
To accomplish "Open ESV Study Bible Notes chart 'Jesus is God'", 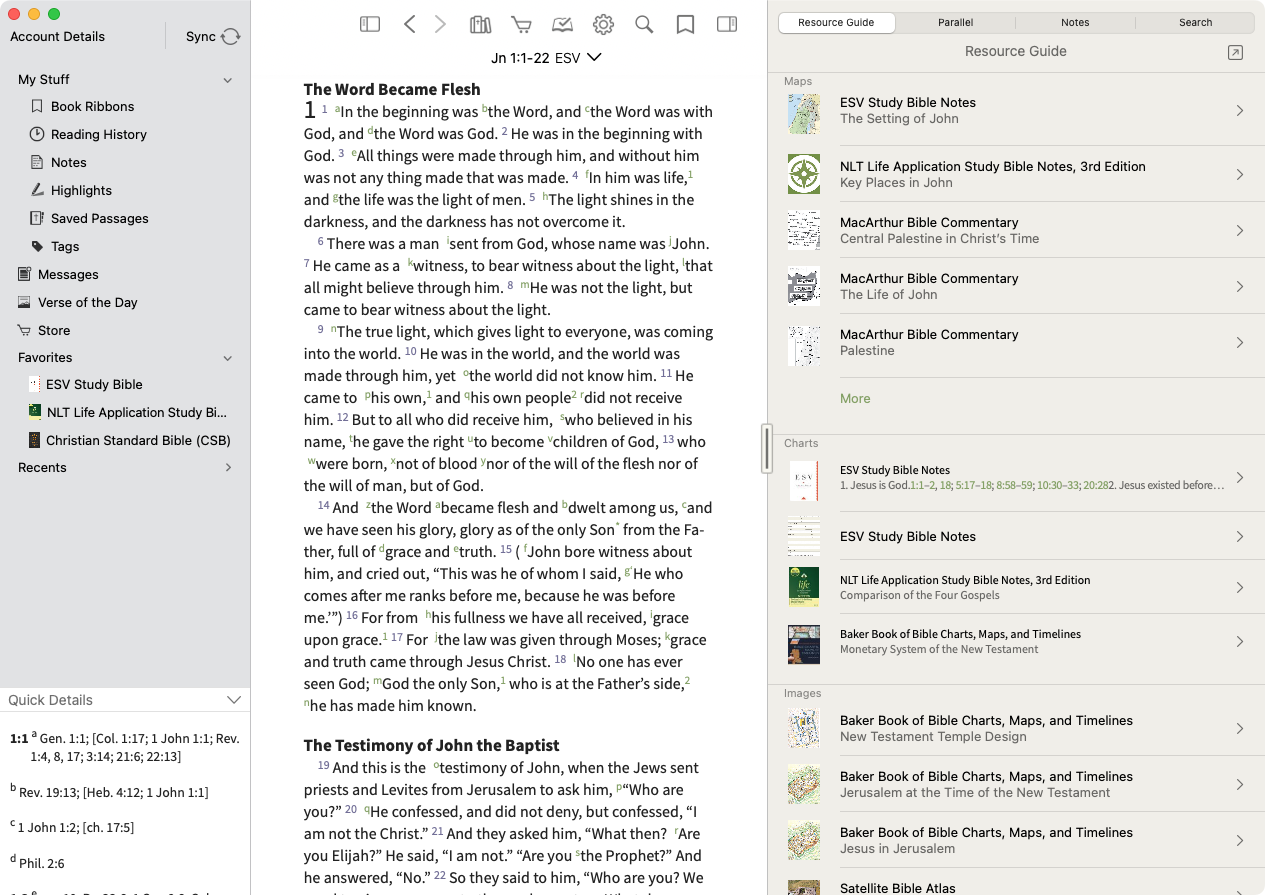I will (1016, 478).
